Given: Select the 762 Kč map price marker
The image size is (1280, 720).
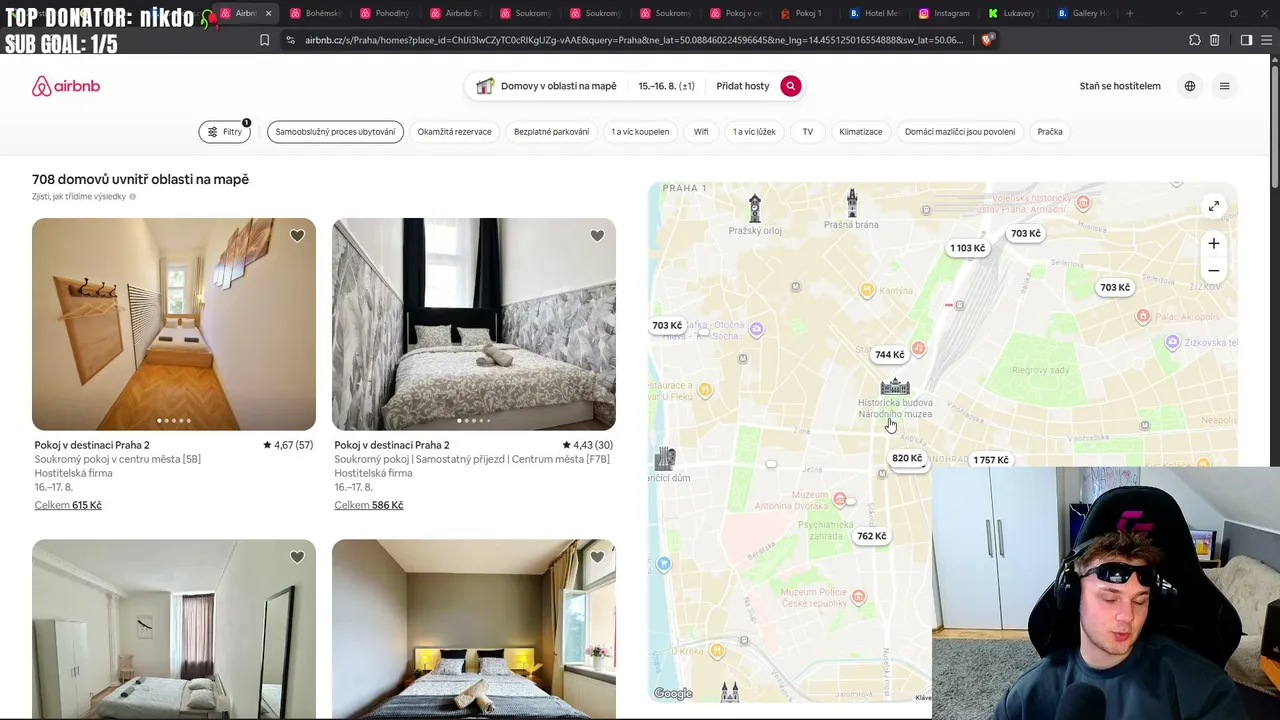Looking at the screenshot, I should click(x=871, y=536).
